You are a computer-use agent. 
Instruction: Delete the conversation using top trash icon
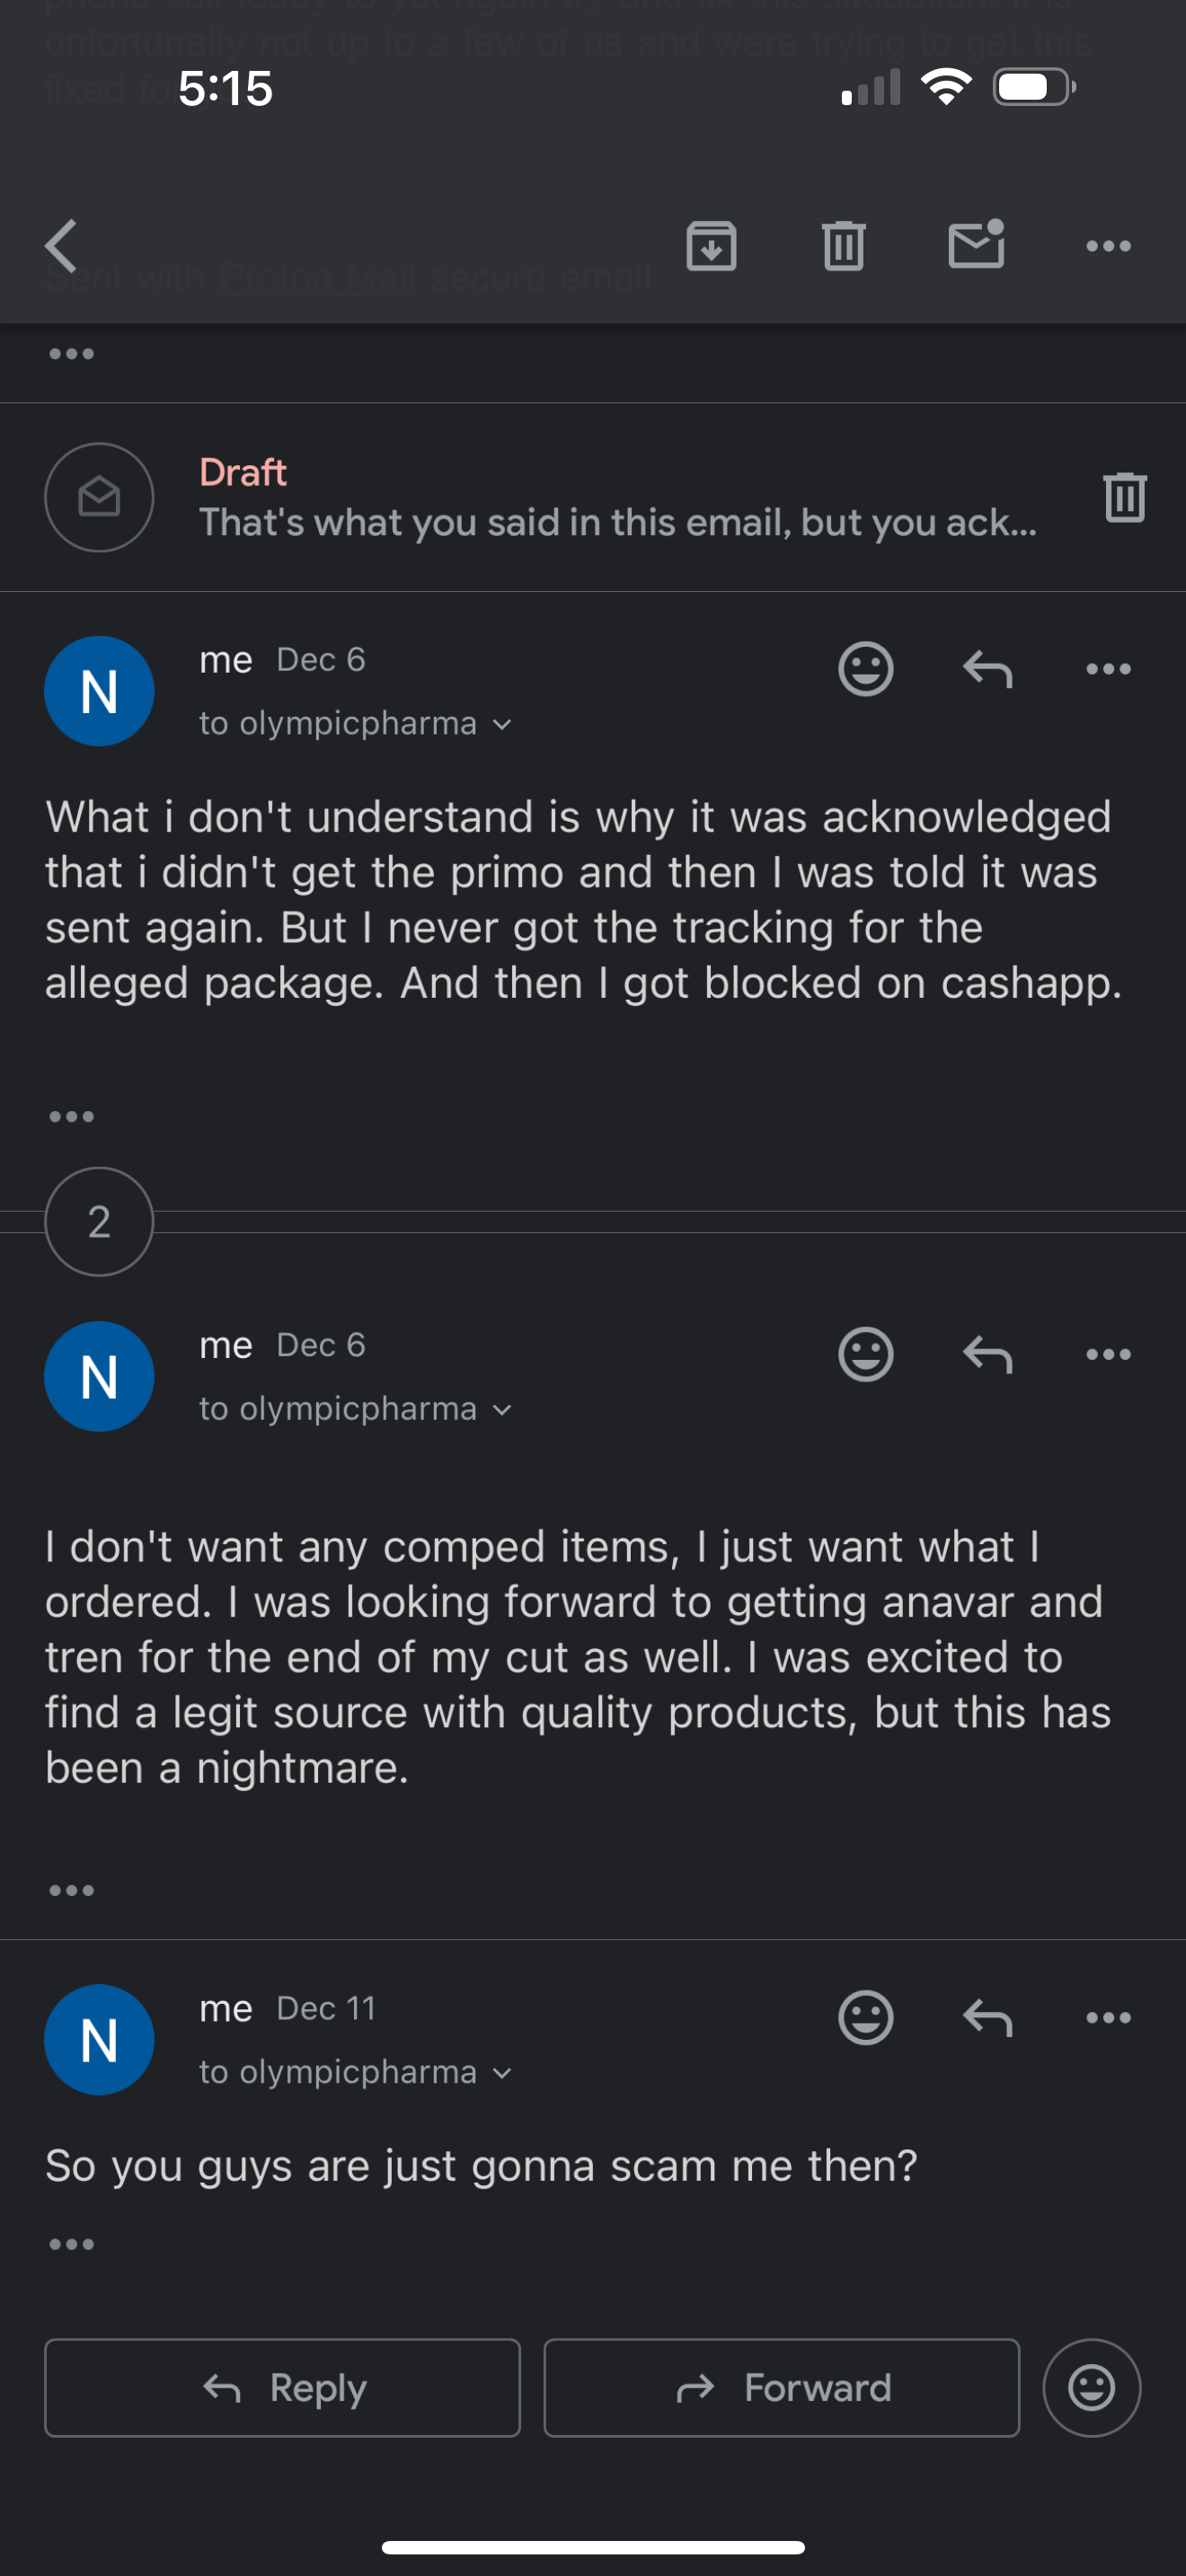pyautogui.click(x=843, y=246)
